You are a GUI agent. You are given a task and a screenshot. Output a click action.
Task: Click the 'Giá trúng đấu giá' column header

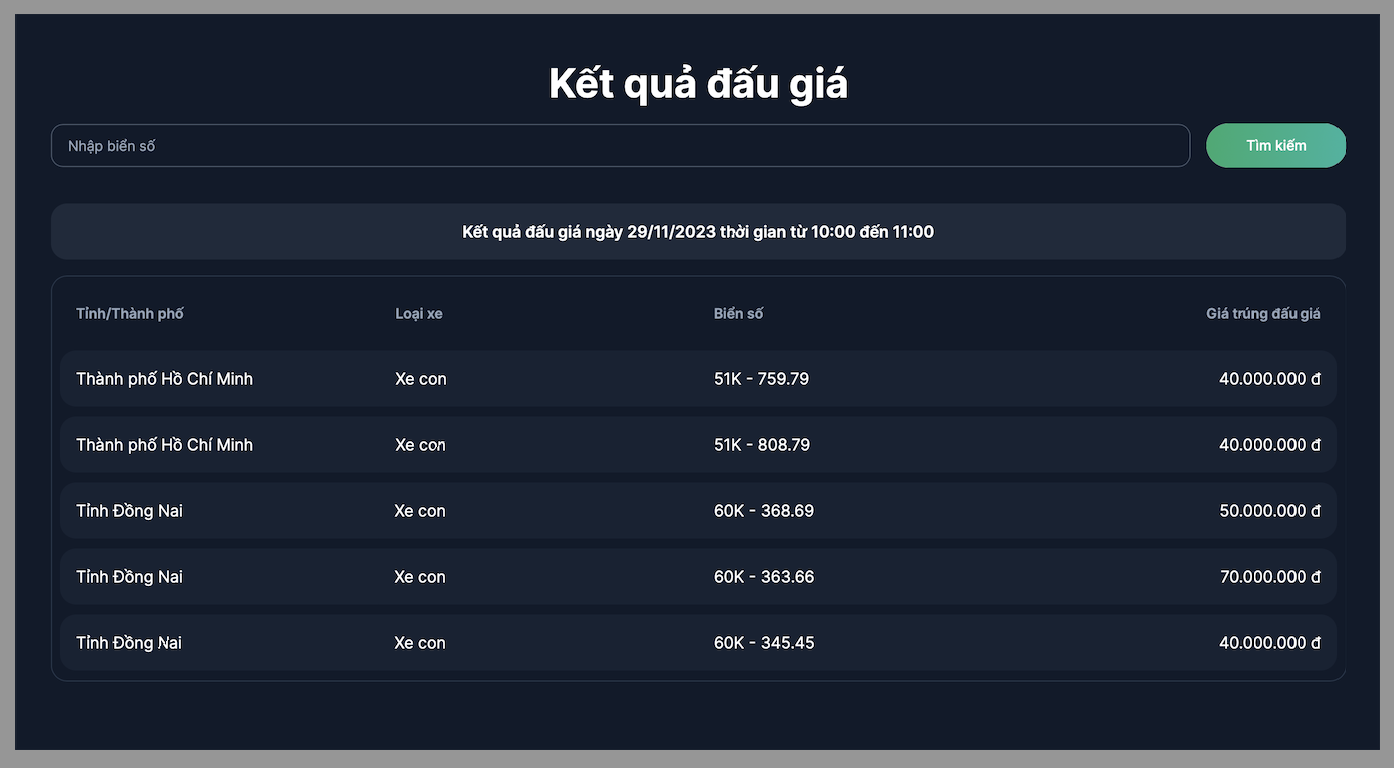(x=1263, y=314)
